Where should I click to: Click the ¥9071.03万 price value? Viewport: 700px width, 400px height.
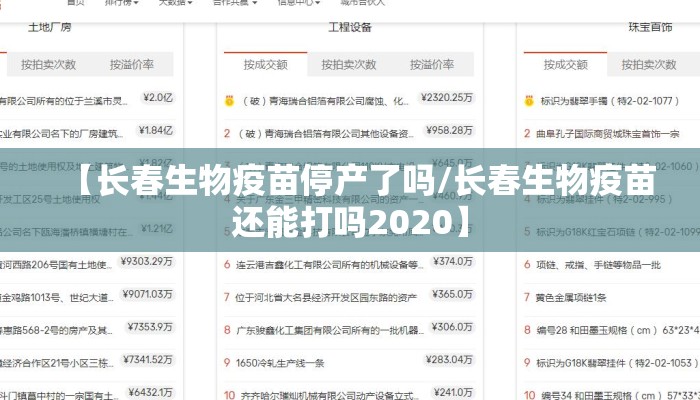(147, 294)
